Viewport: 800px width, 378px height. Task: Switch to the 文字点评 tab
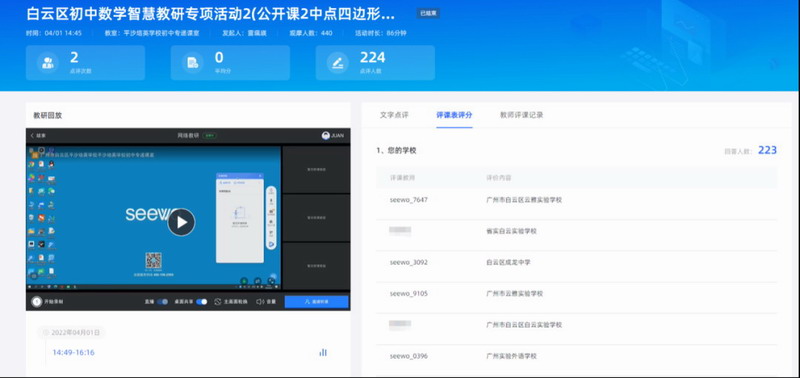click(394, 115)
